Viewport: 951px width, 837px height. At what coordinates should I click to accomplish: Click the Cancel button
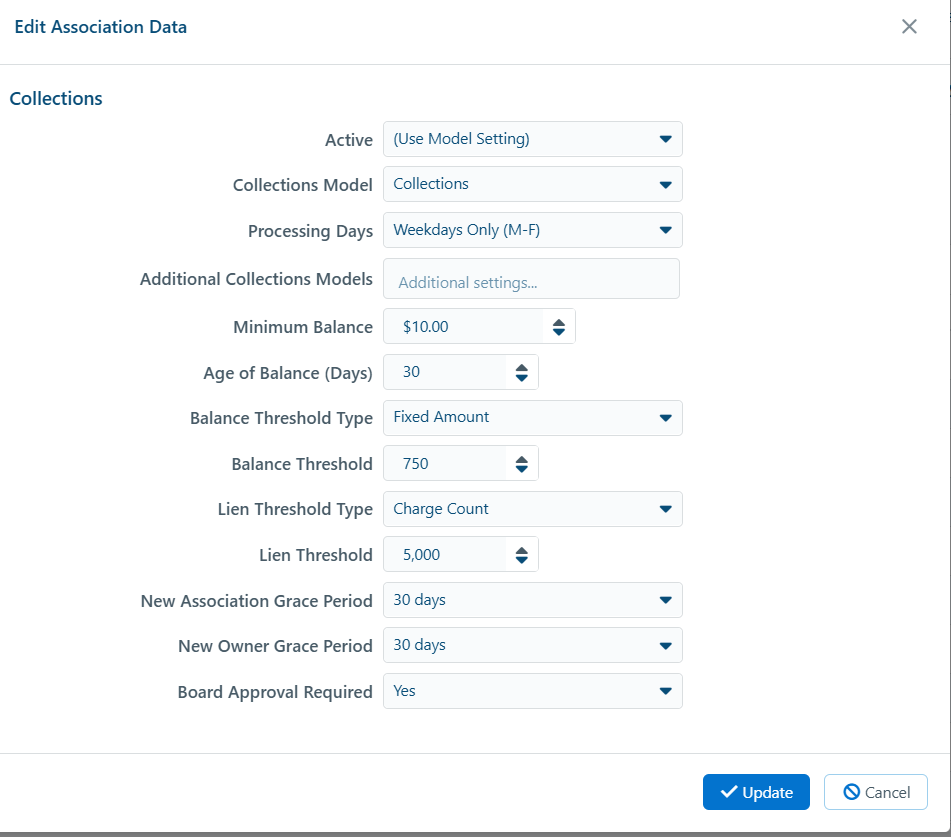click(875, 792)
